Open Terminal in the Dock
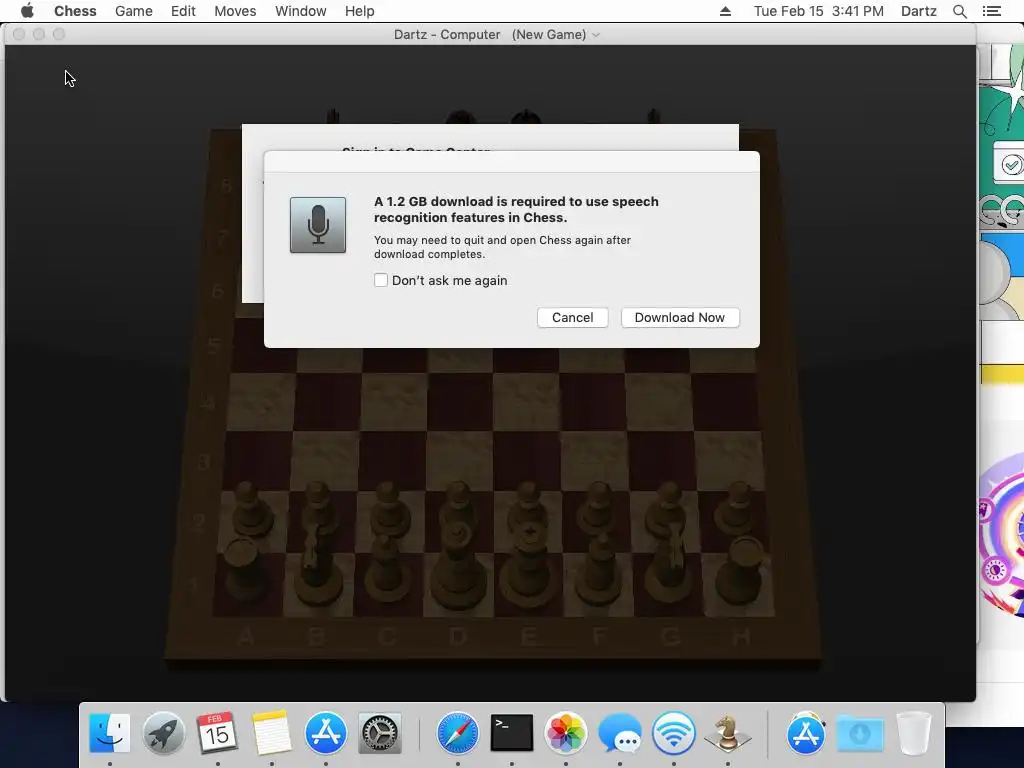This screenshot has height=768, width=1024. [x=511, y=733]
